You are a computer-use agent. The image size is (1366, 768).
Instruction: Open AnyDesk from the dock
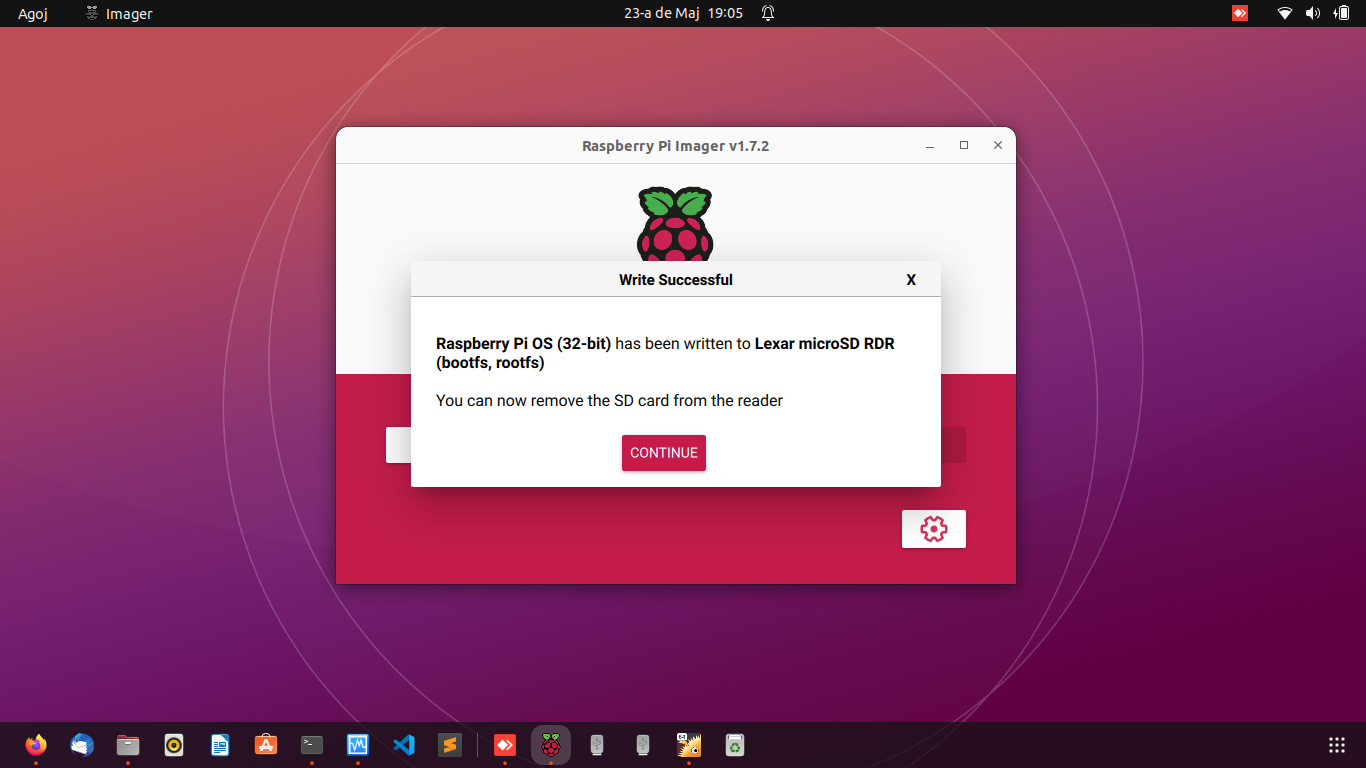click(505, 745)
